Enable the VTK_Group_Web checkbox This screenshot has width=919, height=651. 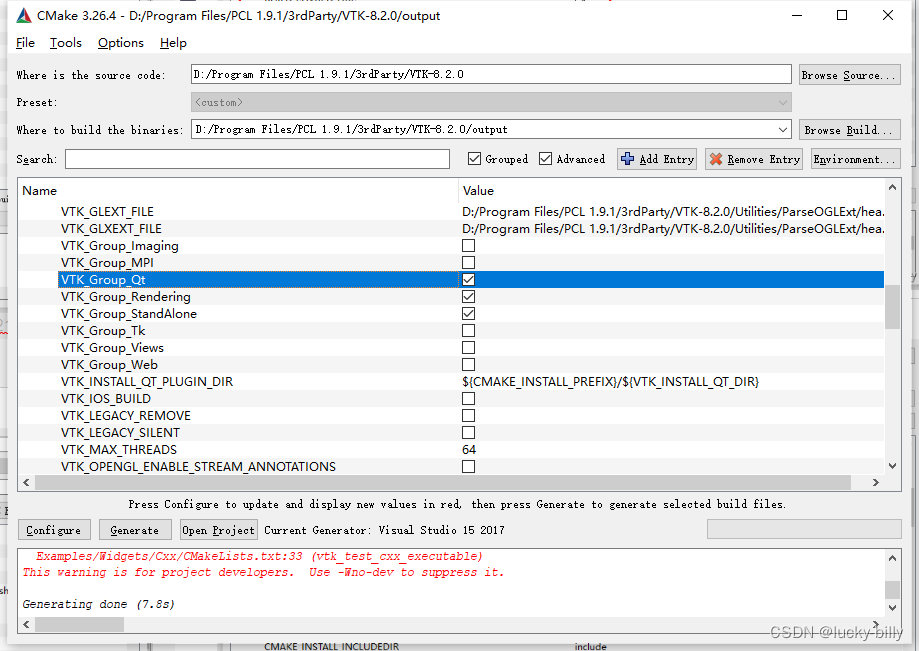(468, 364)
